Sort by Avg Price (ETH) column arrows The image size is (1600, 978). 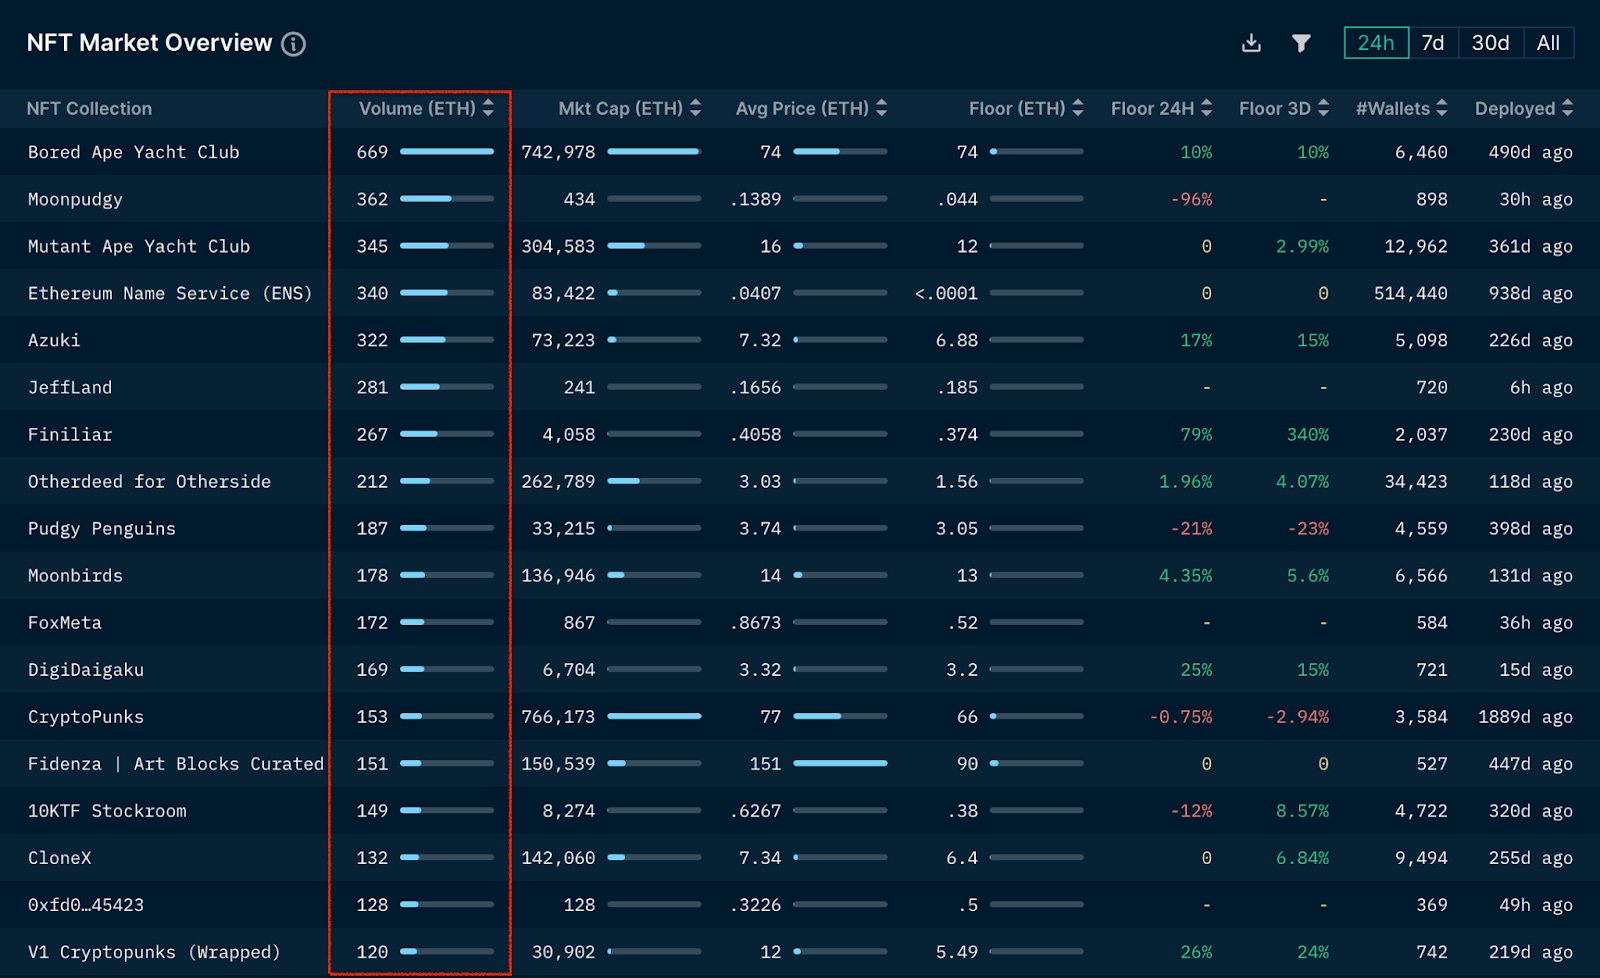tap(881, 108)
